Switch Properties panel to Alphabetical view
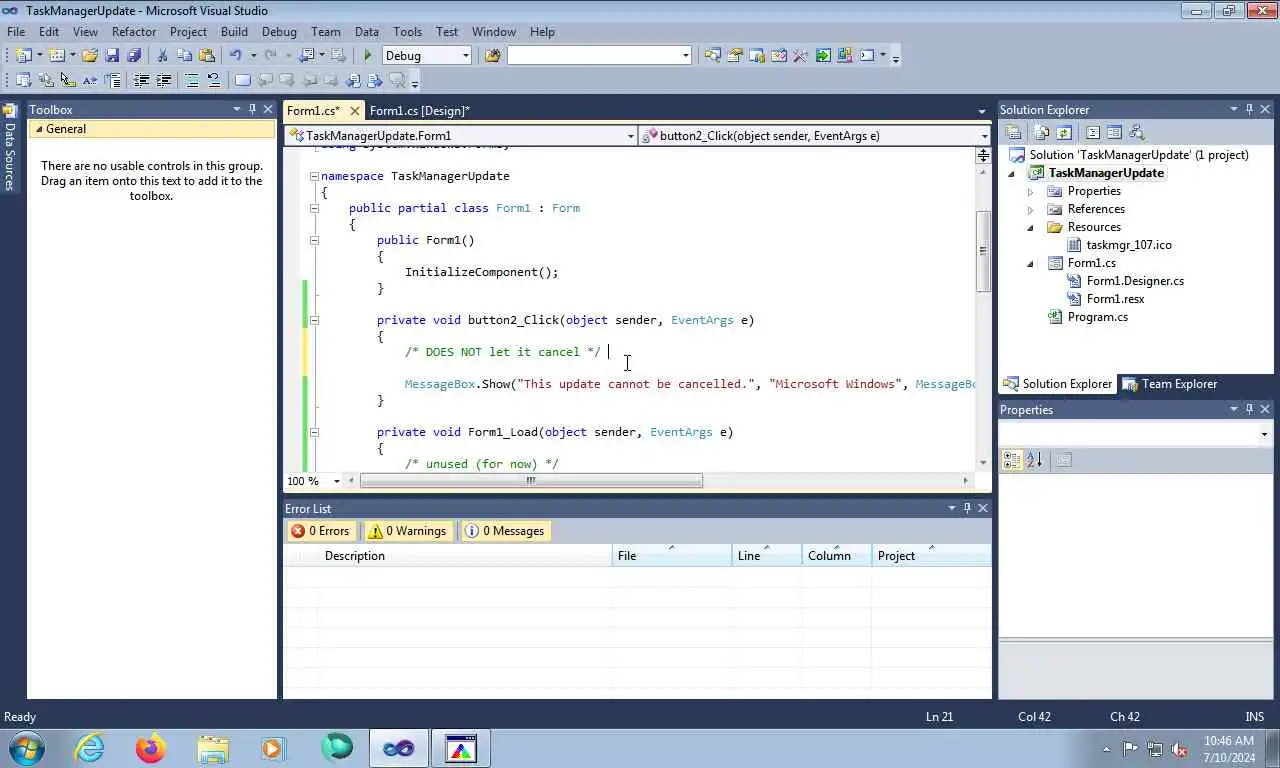This screenshot has height=768, width=1280. coord(1034,460)
